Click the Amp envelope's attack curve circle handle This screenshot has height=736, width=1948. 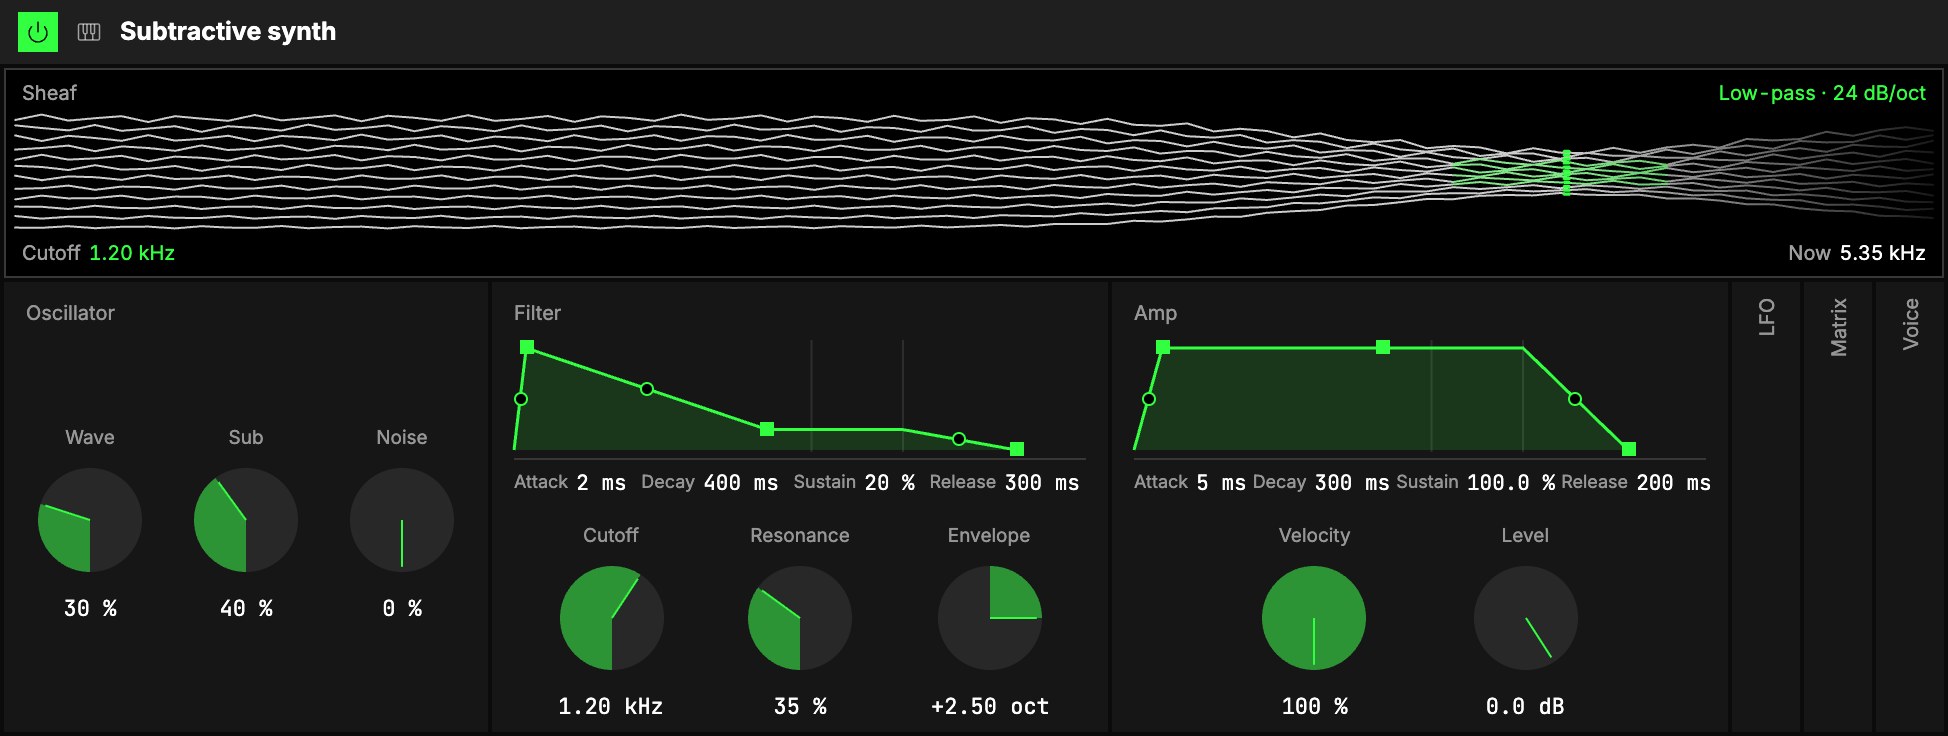pyautogui.click(x=1149, y=399)
